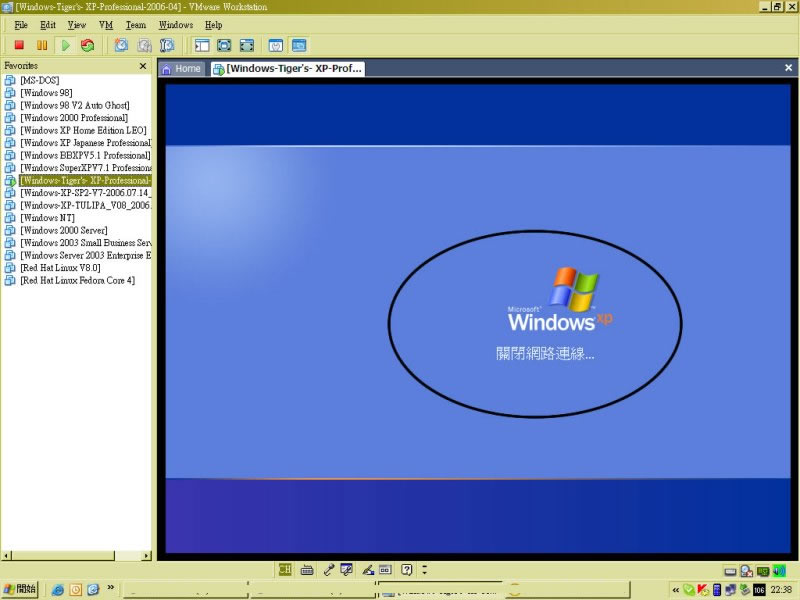
Task: Select [Windows-XP-TULIPA_V08_2006] favorite
Action: pyautogui.click(x=85, y=205)
